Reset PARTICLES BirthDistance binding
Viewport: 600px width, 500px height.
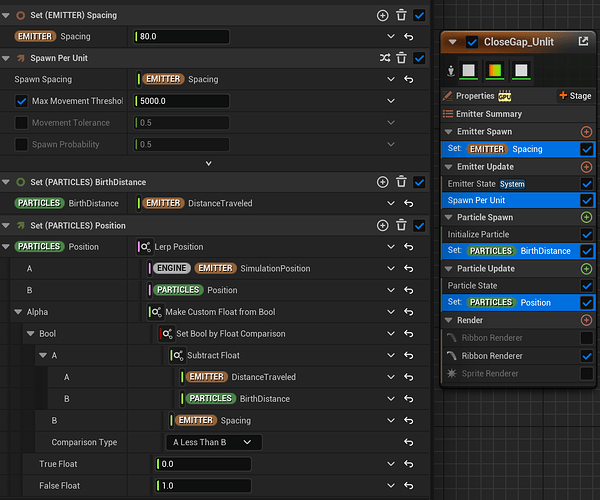409,203
